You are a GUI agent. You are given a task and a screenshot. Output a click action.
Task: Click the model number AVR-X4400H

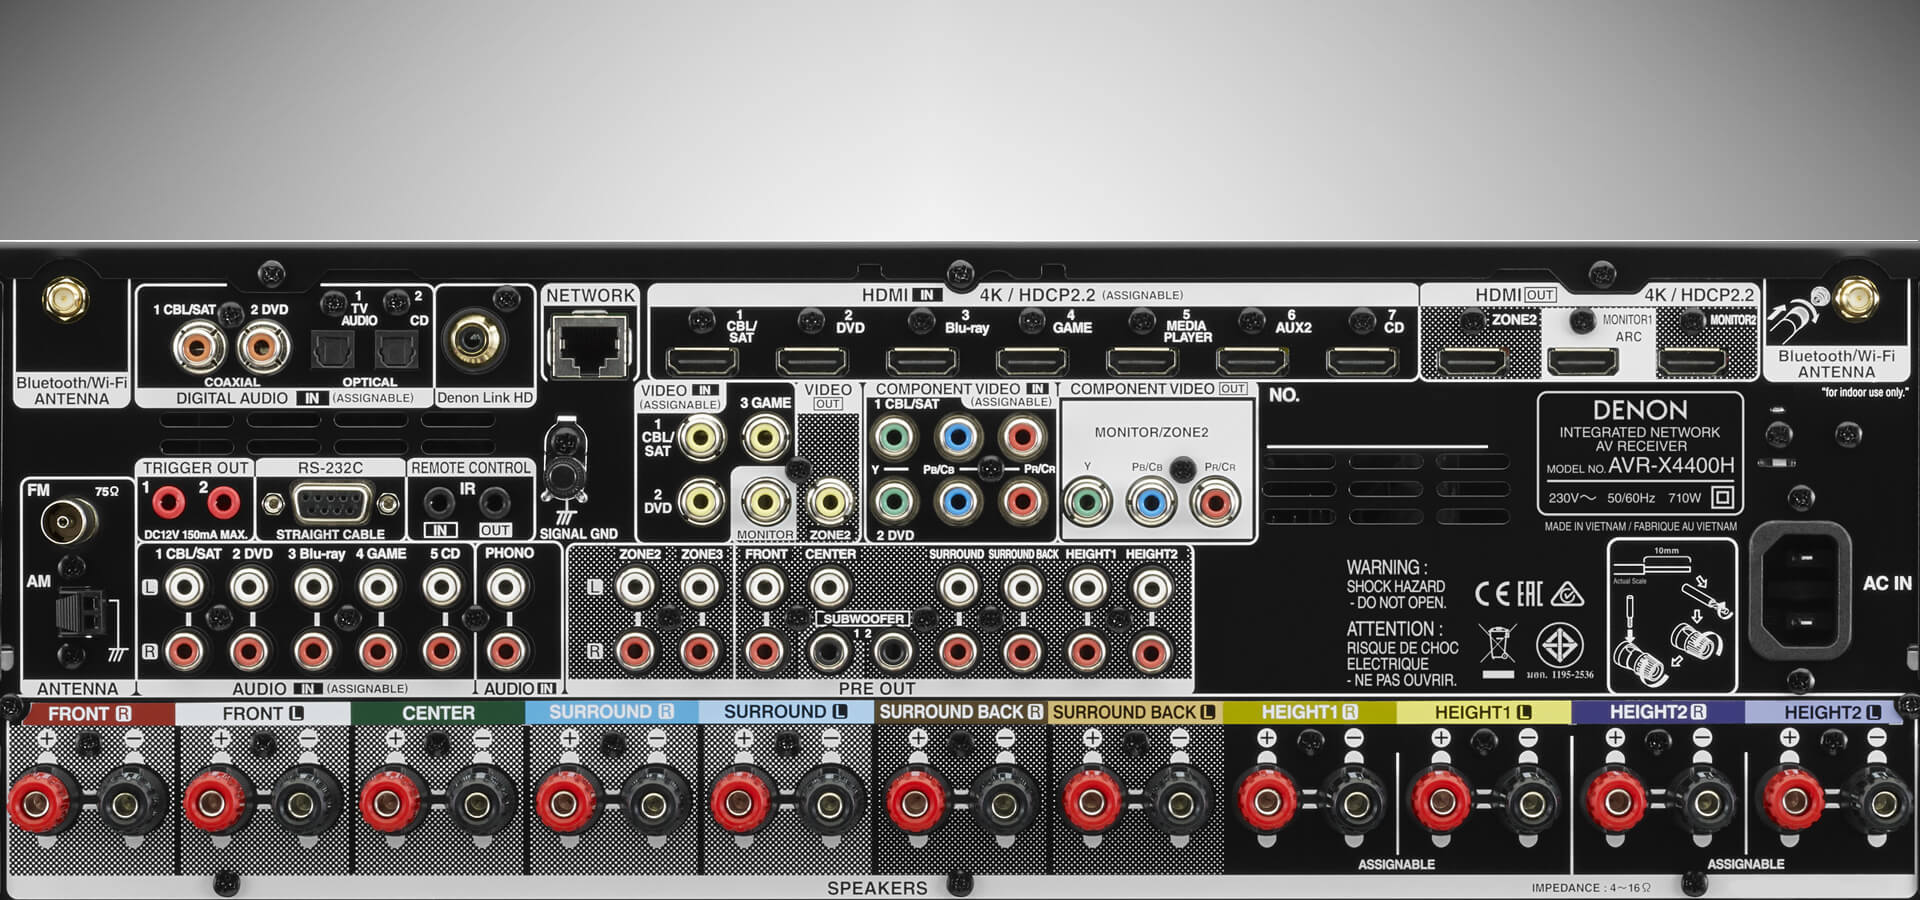[x=1671, y=465]
